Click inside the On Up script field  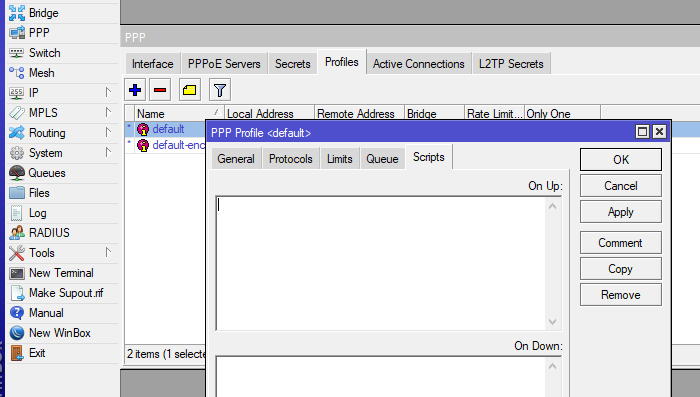(x=380, y=263)
